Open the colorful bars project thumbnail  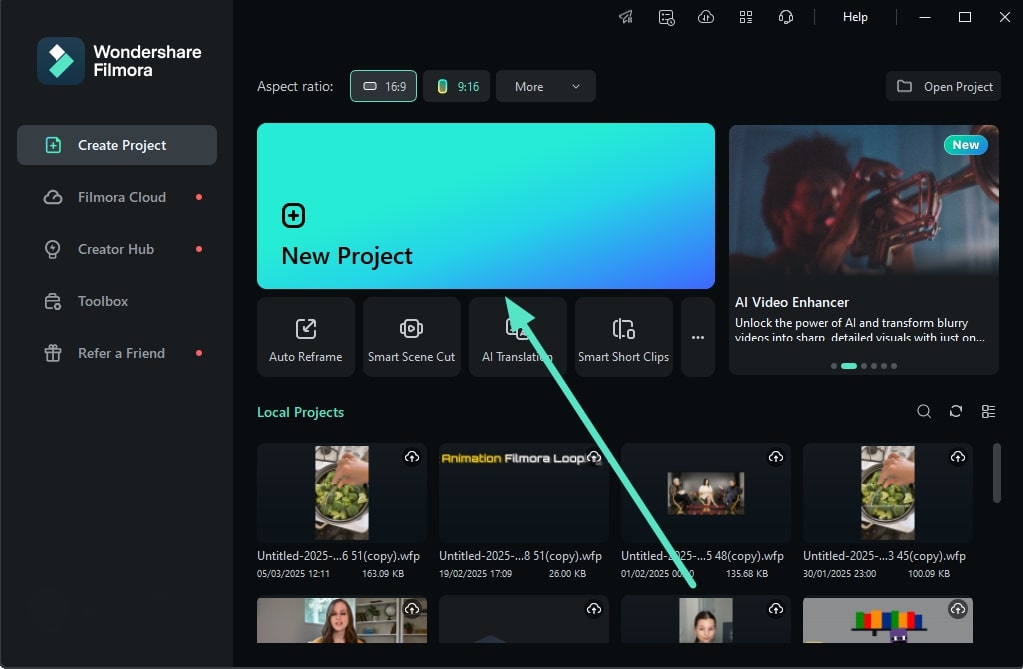[x=888, y=620]
